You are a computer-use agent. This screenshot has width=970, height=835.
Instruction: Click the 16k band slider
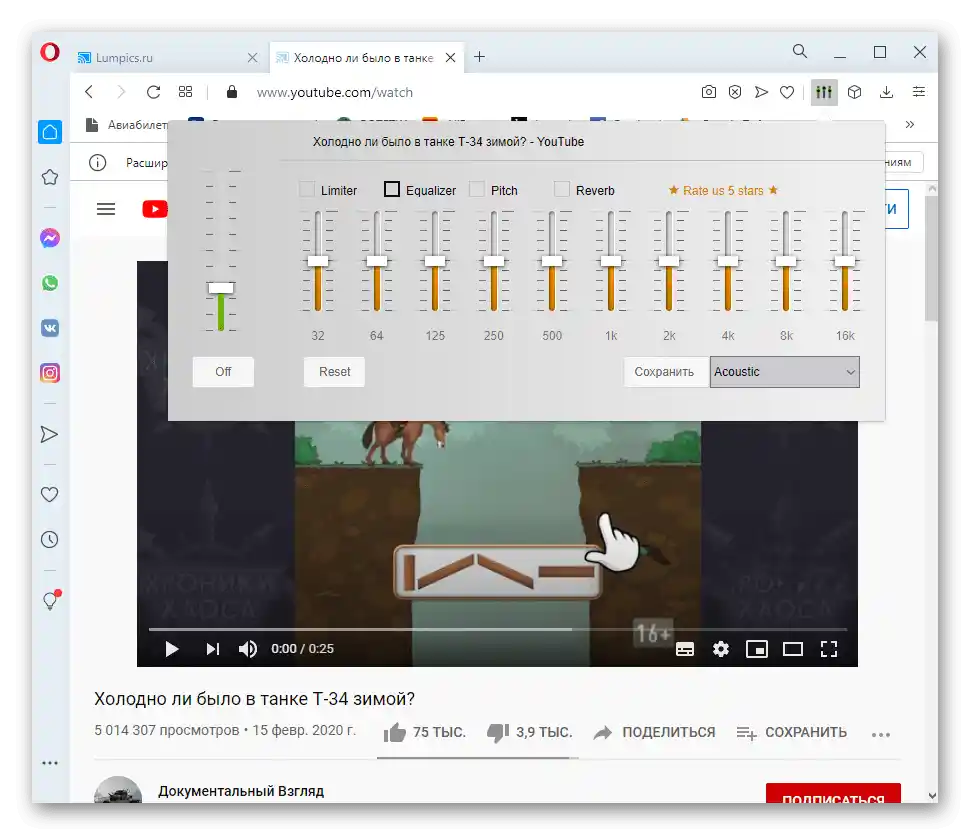845,261
